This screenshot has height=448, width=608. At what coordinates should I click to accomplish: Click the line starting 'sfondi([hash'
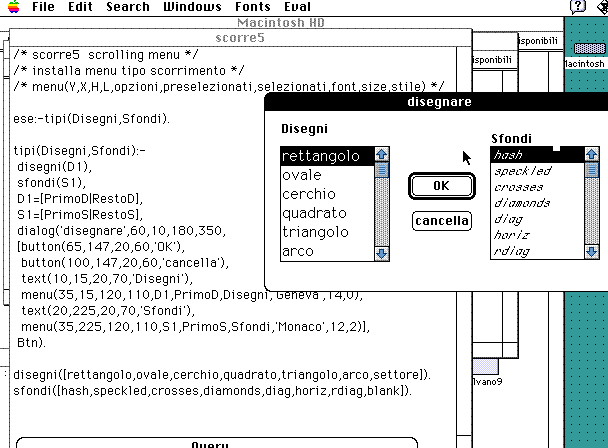tap(212, 391)
